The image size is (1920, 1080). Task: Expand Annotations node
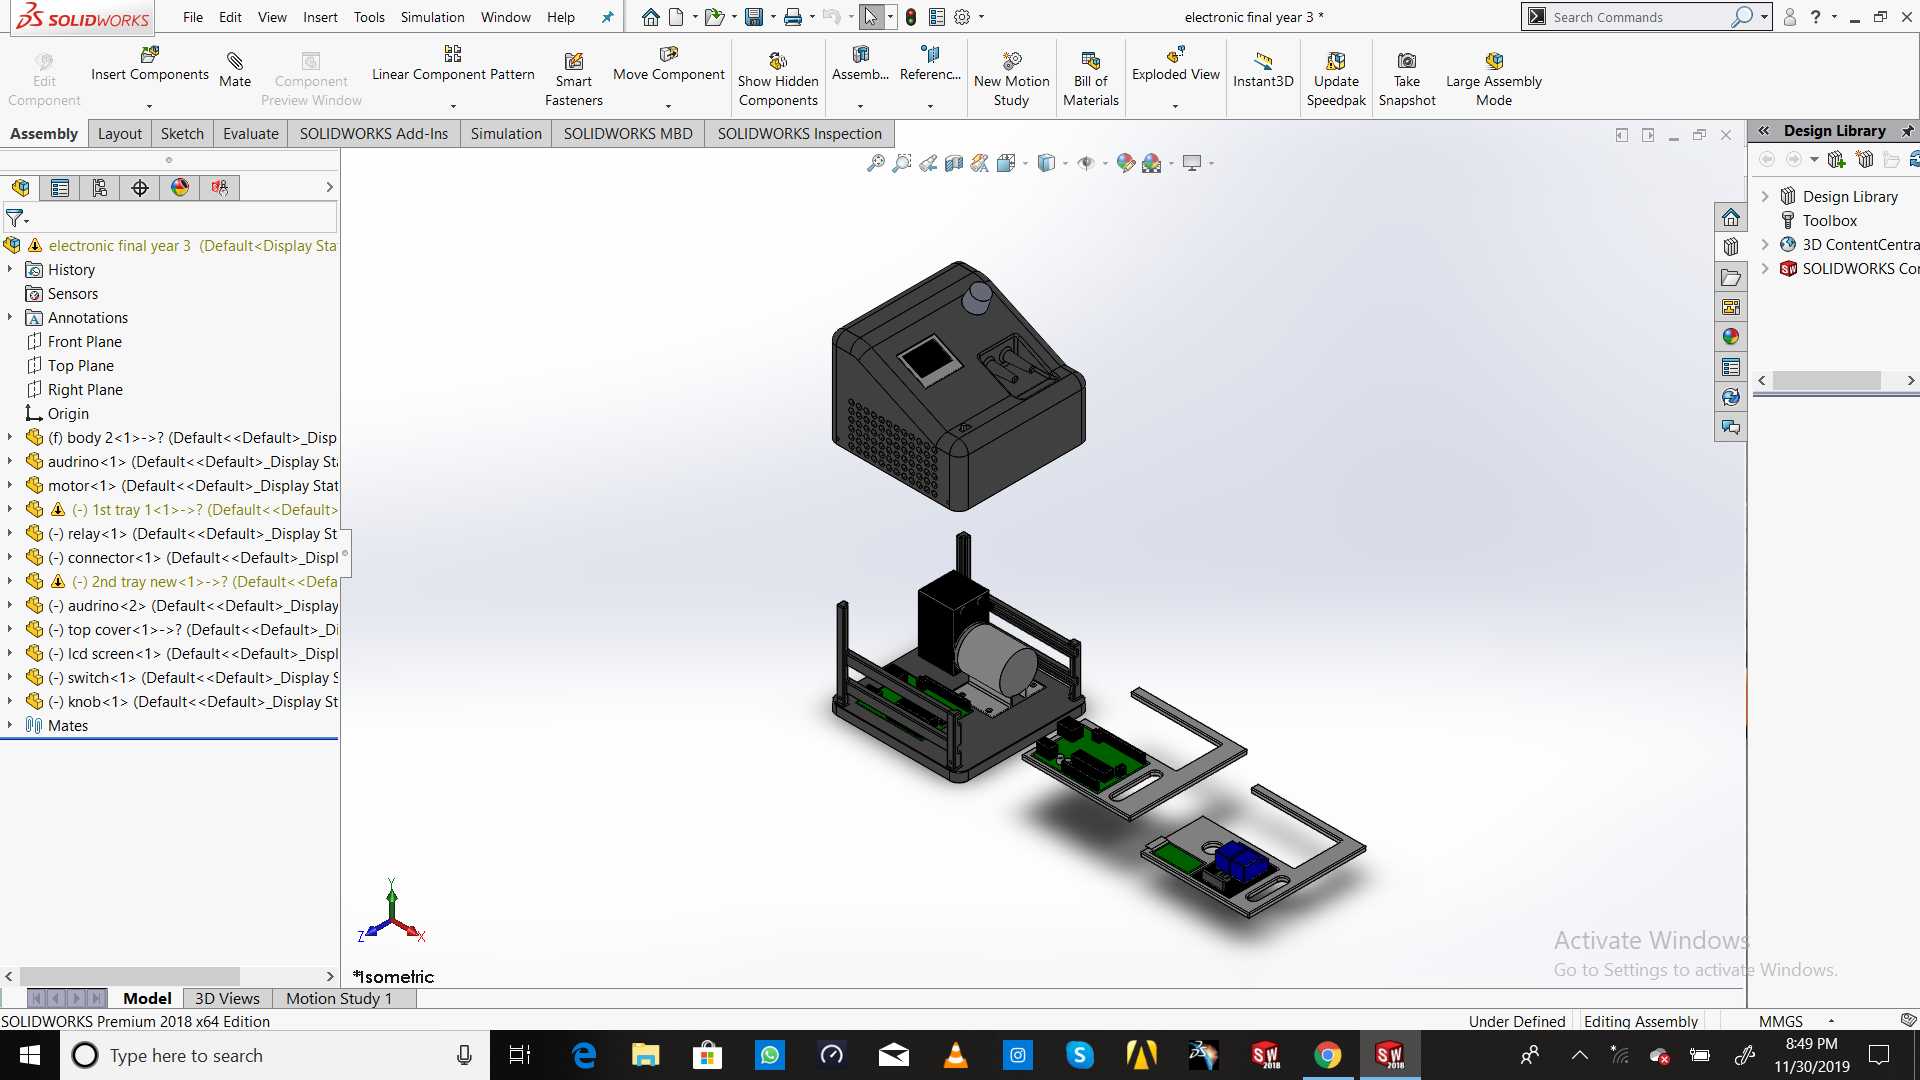(10, 317)
